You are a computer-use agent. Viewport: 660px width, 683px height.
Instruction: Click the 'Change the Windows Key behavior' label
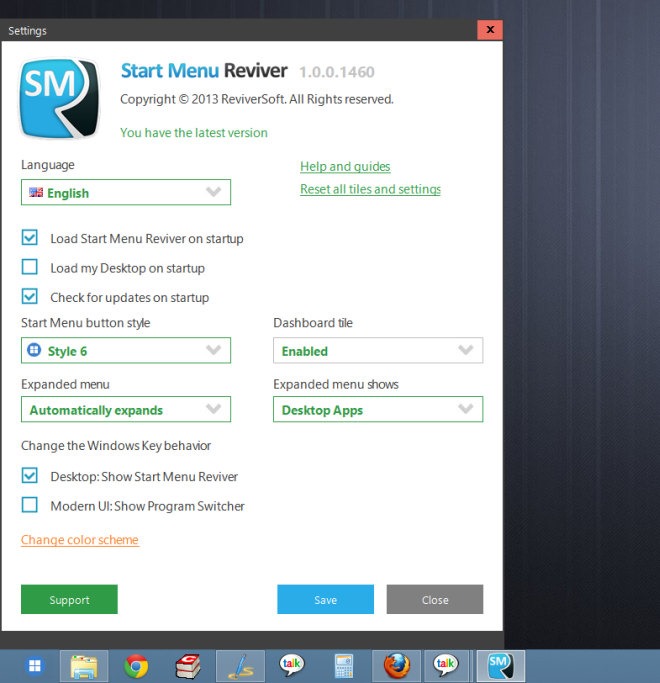[116, 446]
